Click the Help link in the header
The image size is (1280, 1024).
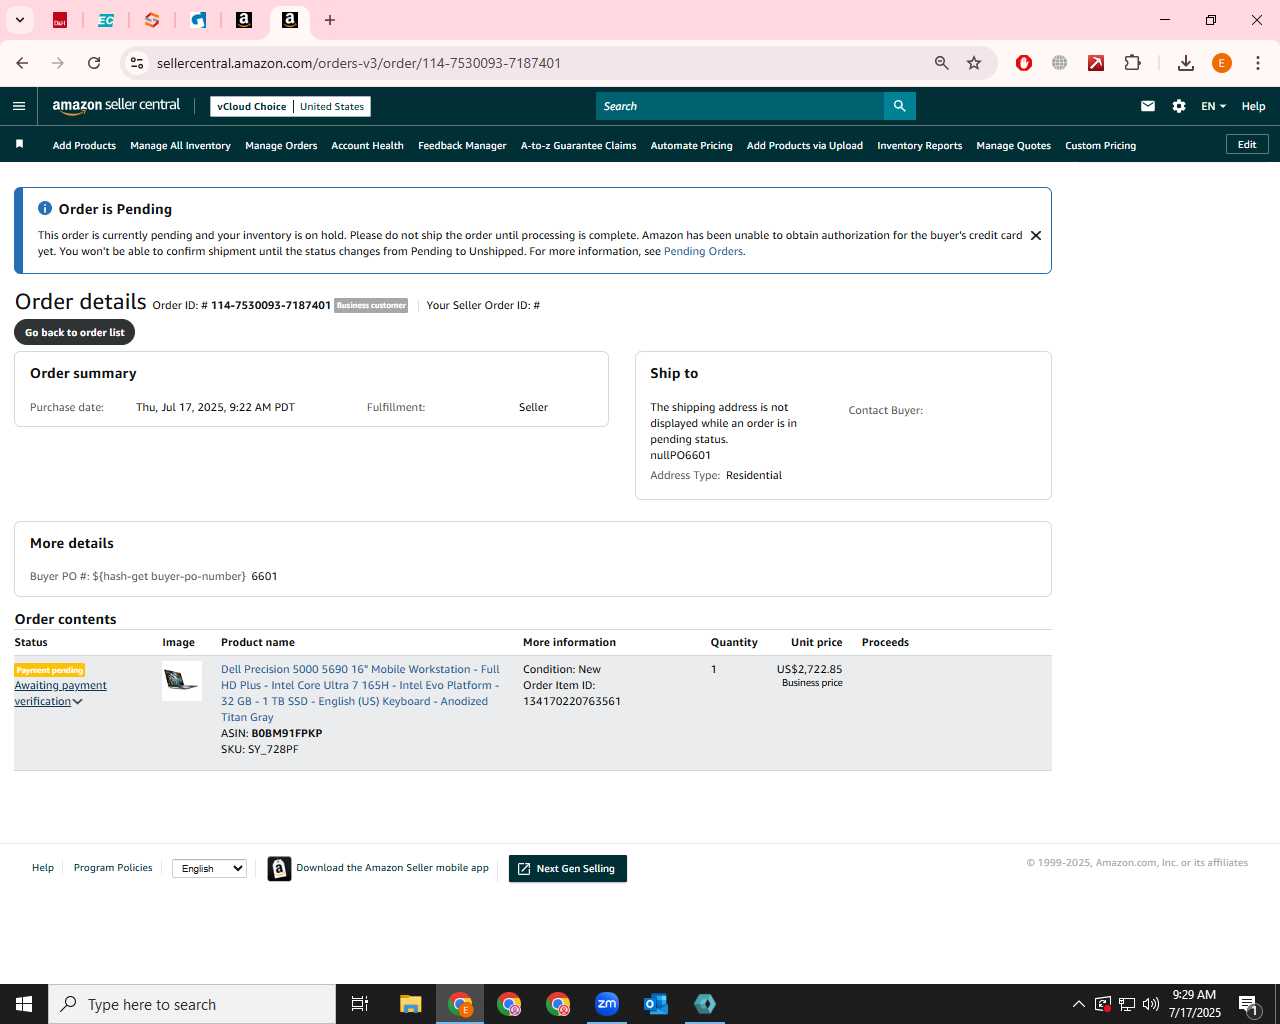pyautogui.click(x=1253, y=106)
